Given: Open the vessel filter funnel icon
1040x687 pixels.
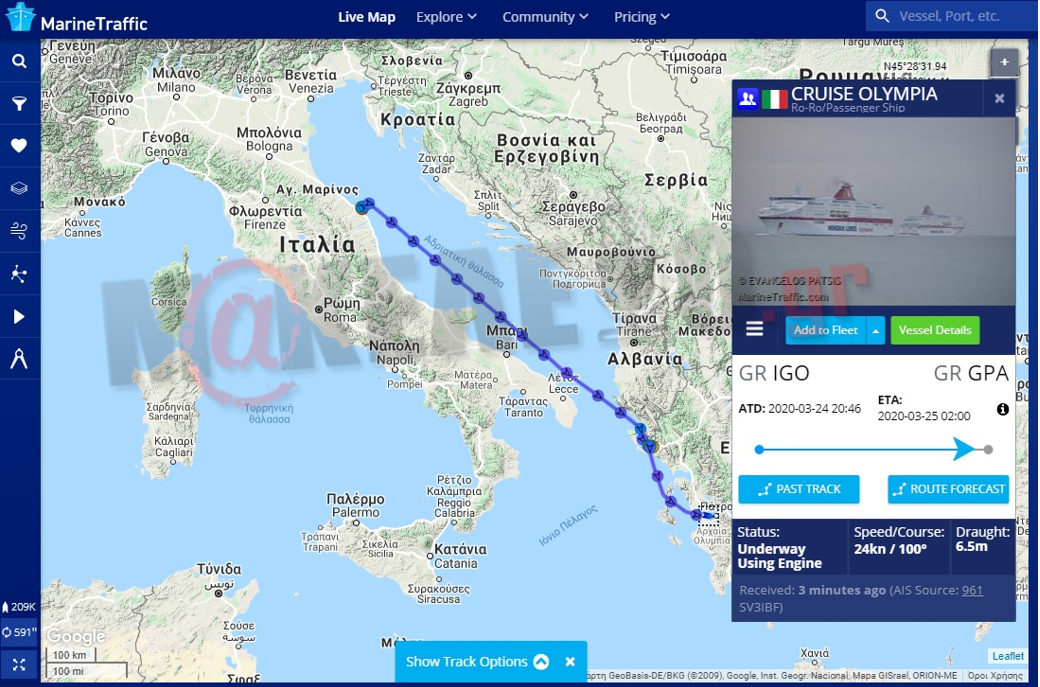Looking at the screenshot, I should coord(19,103).
